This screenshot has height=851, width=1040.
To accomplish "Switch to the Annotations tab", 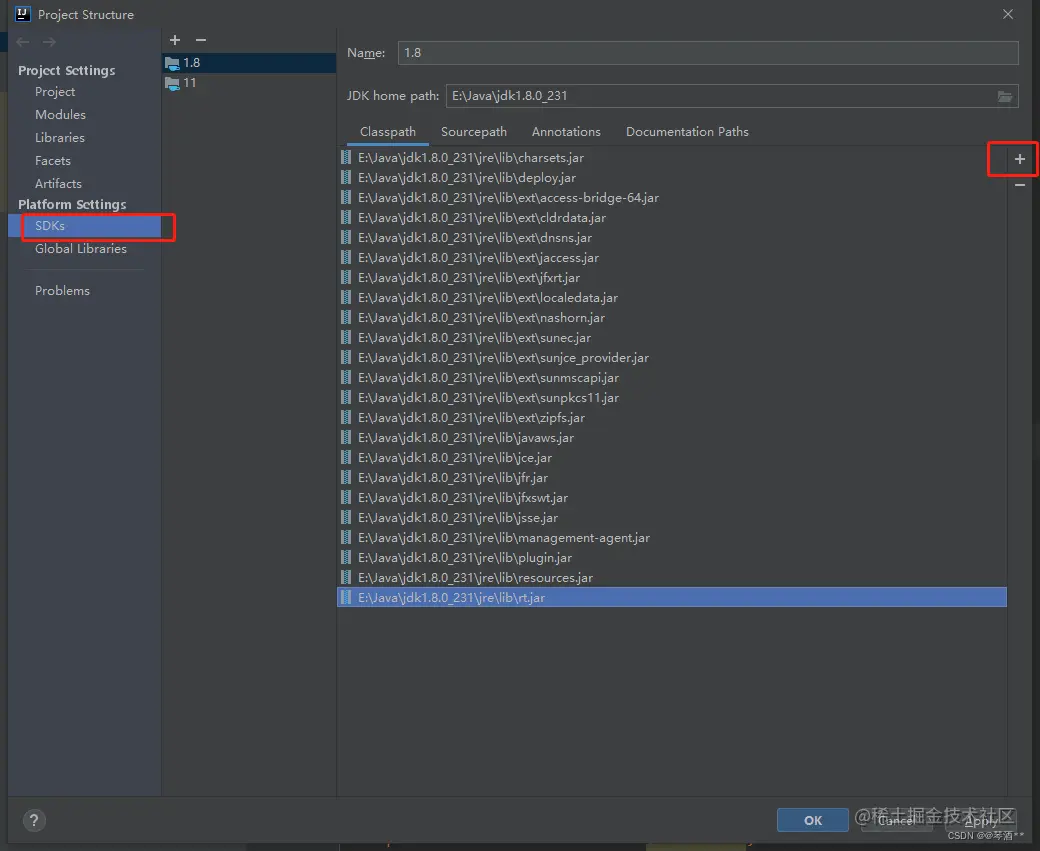I will 566,131.
